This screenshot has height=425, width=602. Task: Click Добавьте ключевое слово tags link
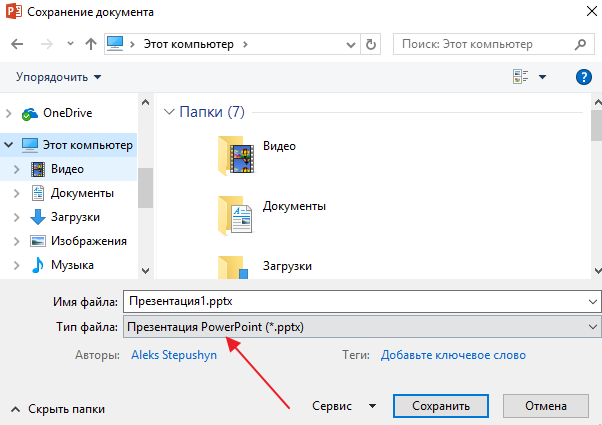click(453, 355)
